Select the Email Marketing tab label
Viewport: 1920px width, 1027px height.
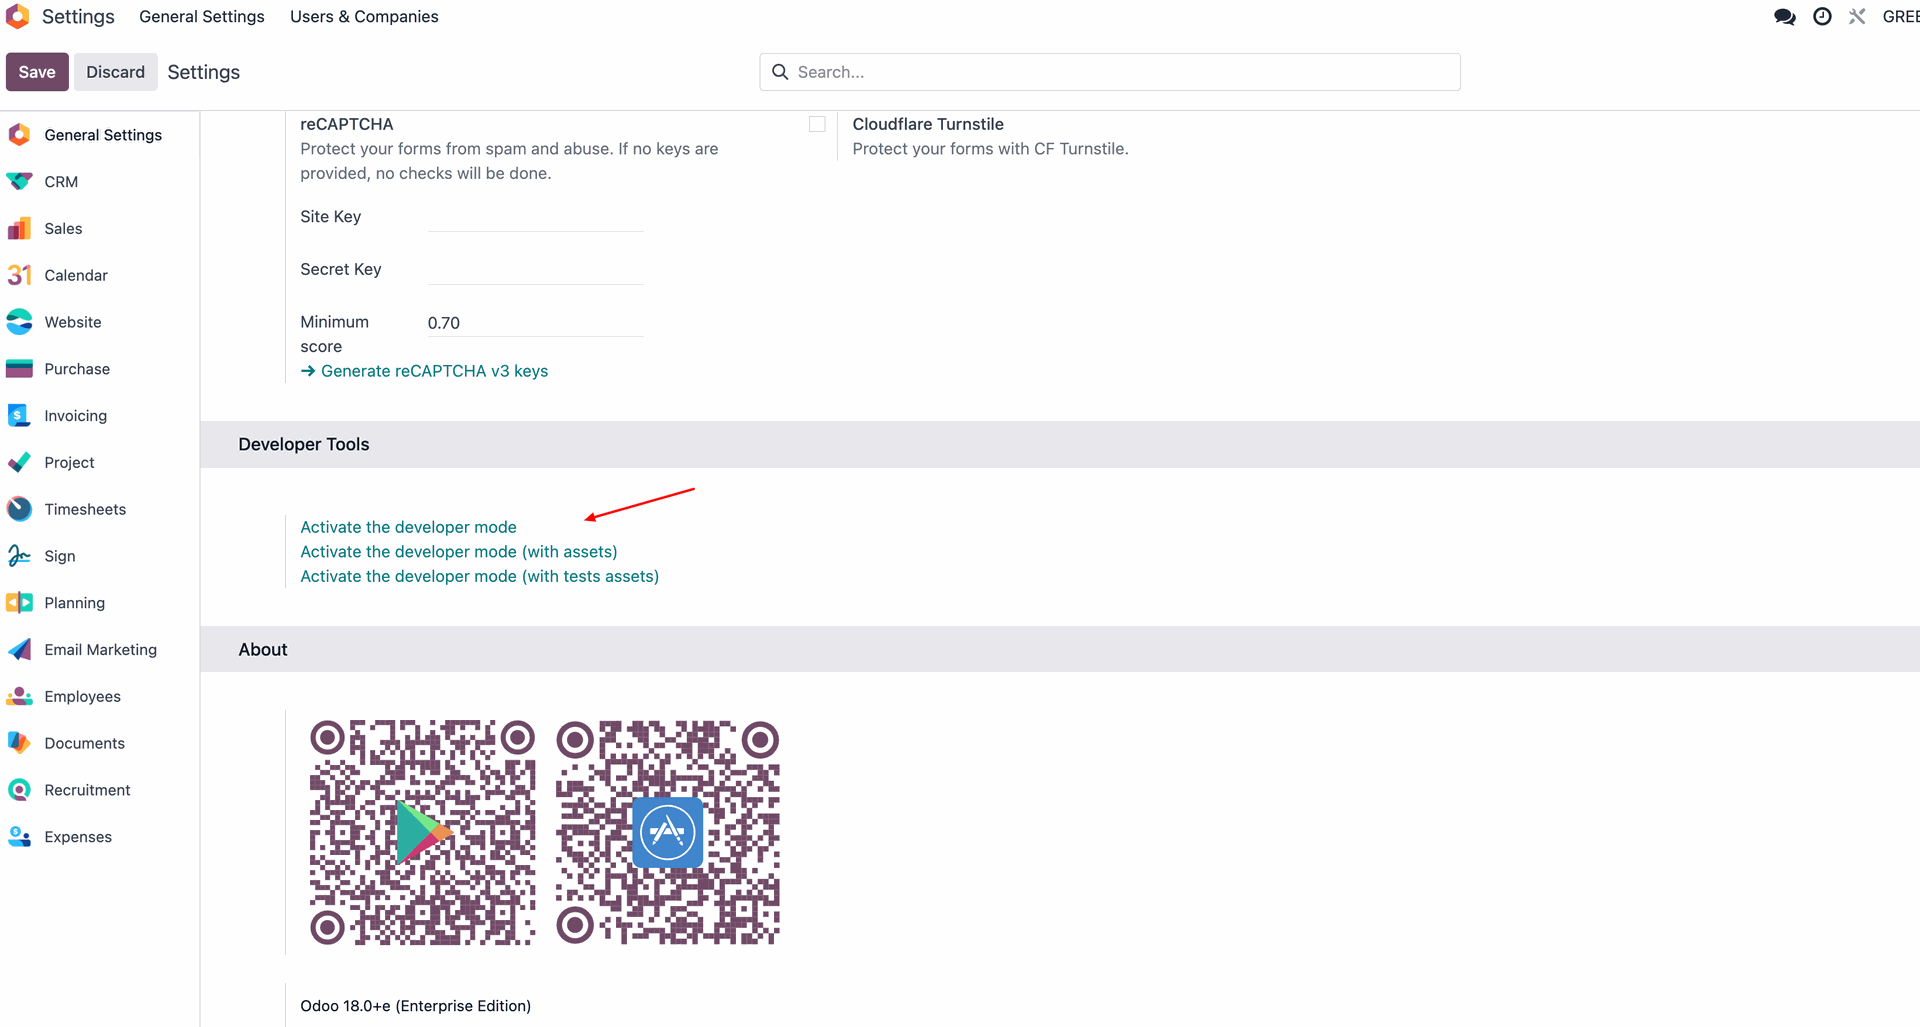tap(101, 650)
